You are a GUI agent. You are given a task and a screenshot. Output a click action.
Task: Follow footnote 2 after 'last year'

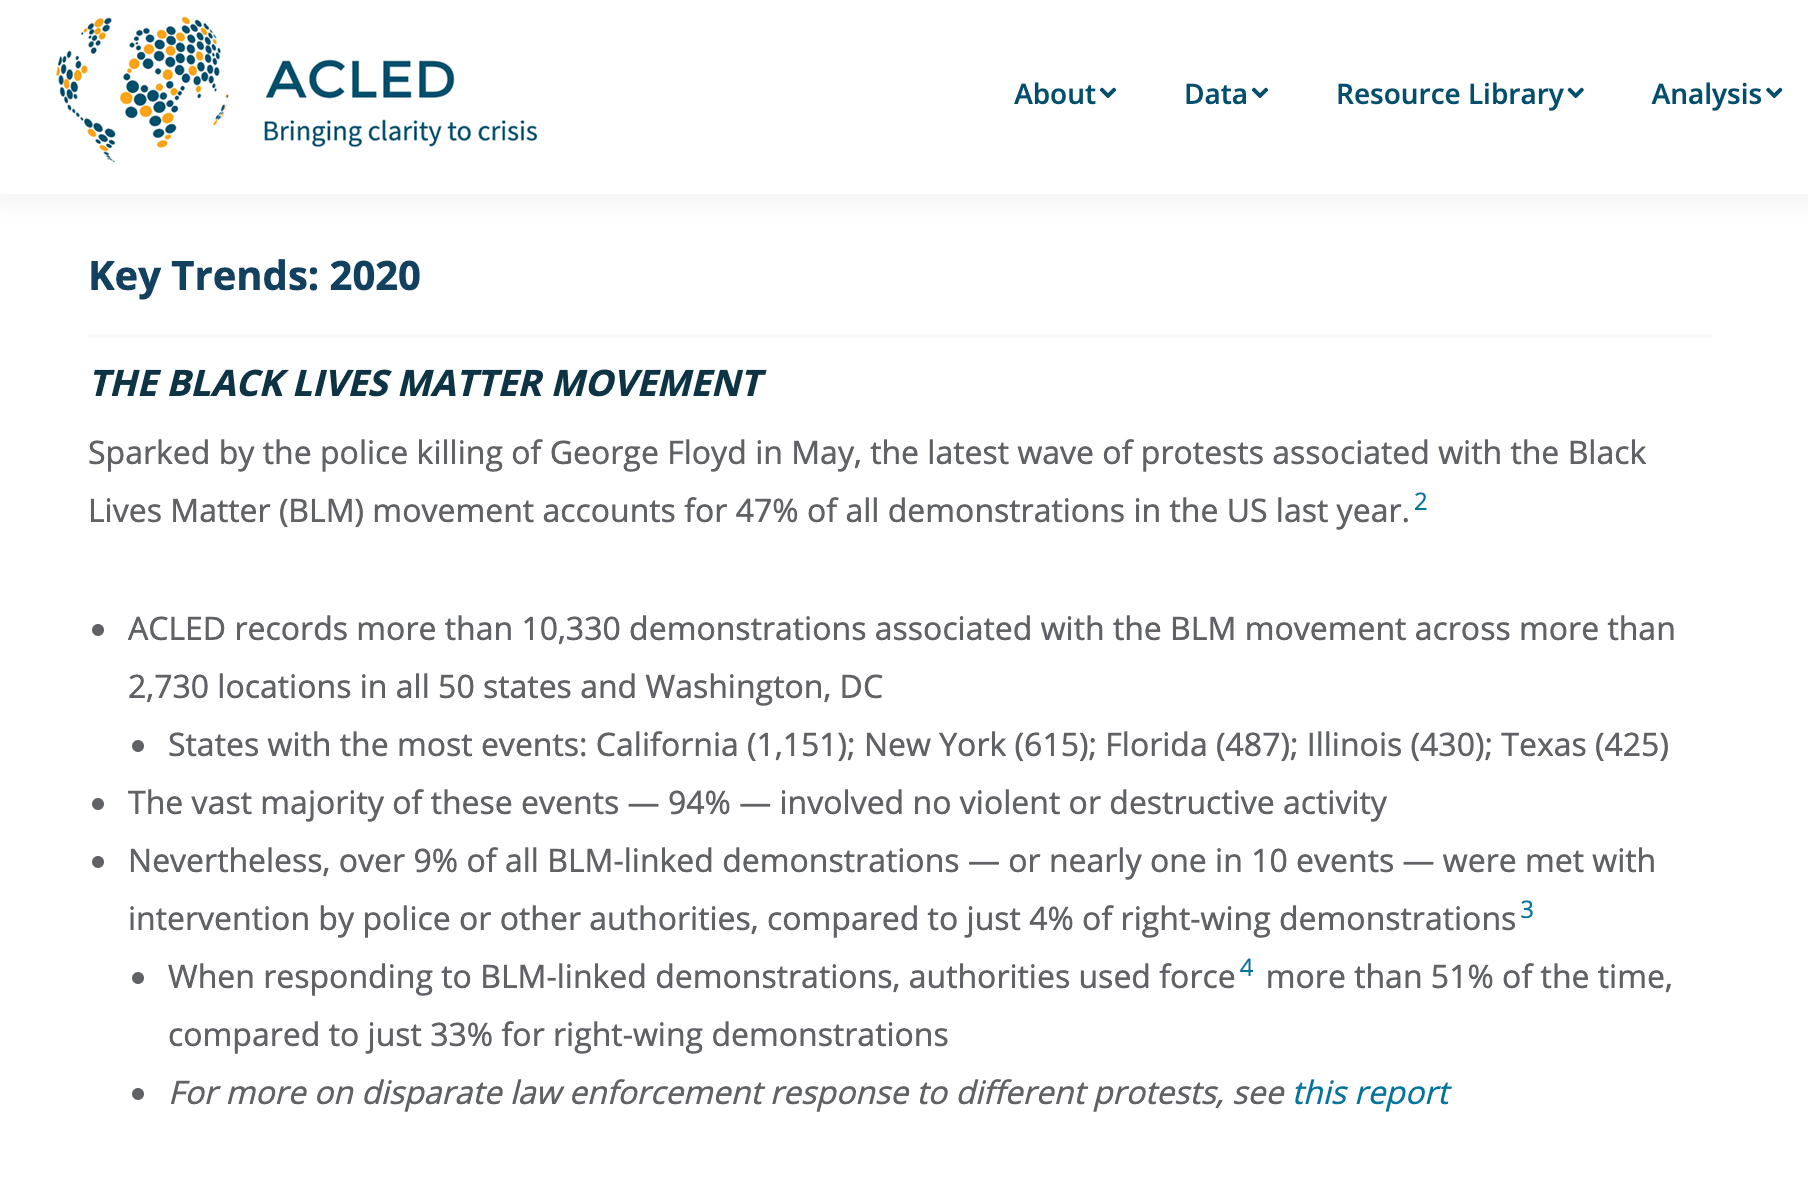coord(1420,501)
